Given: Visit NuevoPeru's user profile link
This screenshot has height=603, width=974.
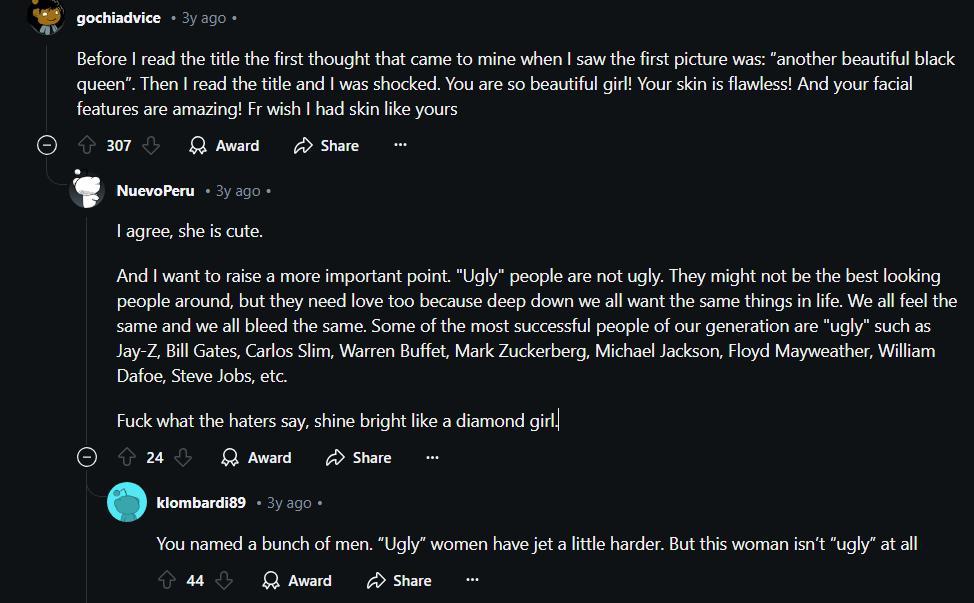Looking at the screenshot, I should 155,191.
